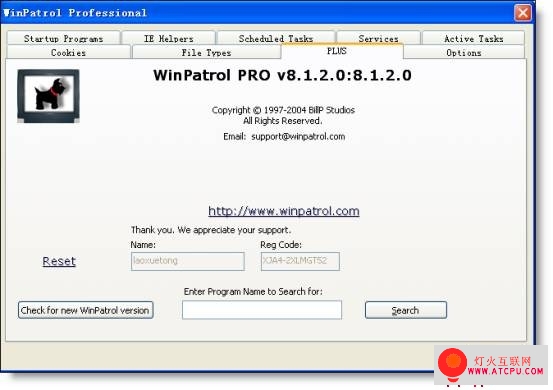Open the Cookies tab
The width and height of the screenshot is (553, 390).
[x=68, y=52]
